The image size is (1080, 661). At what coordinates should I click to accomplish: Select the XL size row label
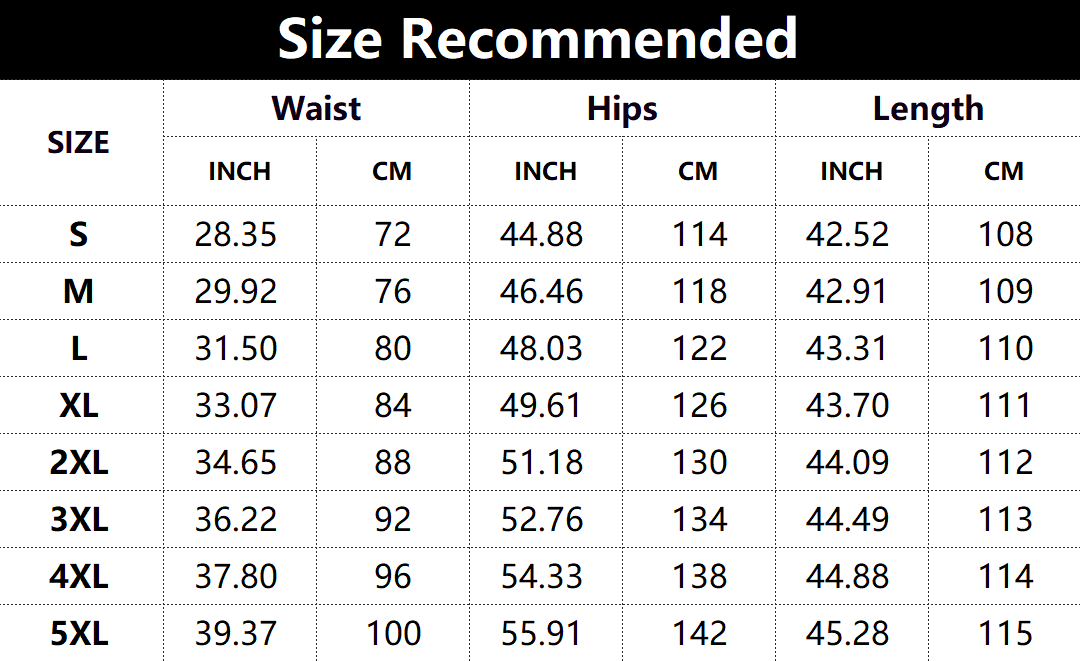pos(78,405)
